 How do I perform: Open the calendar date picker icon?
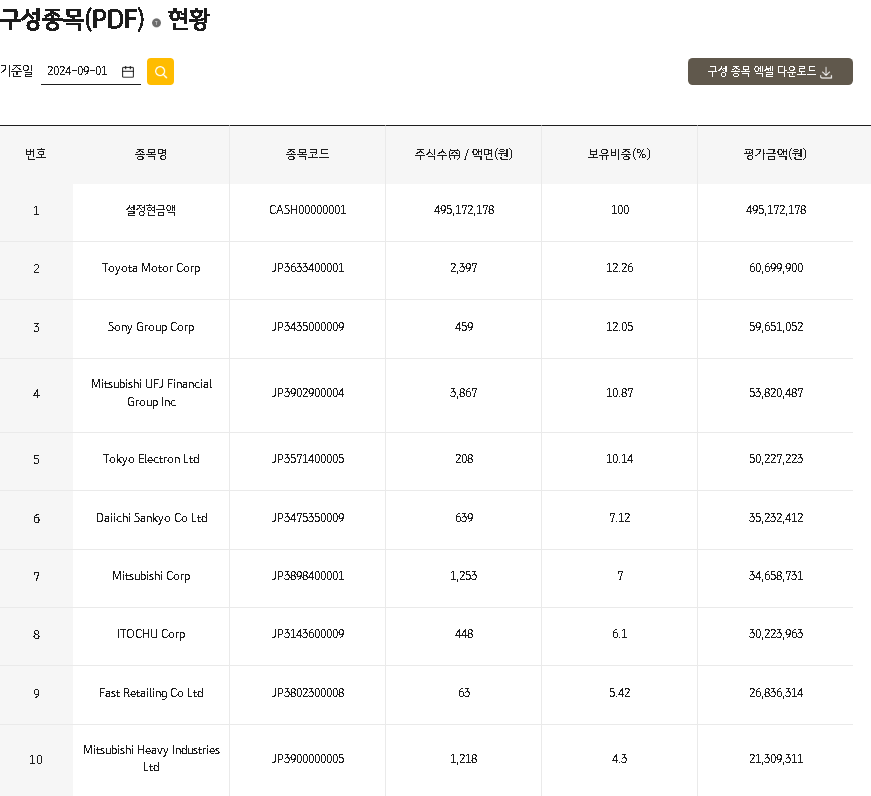[128, 72]
